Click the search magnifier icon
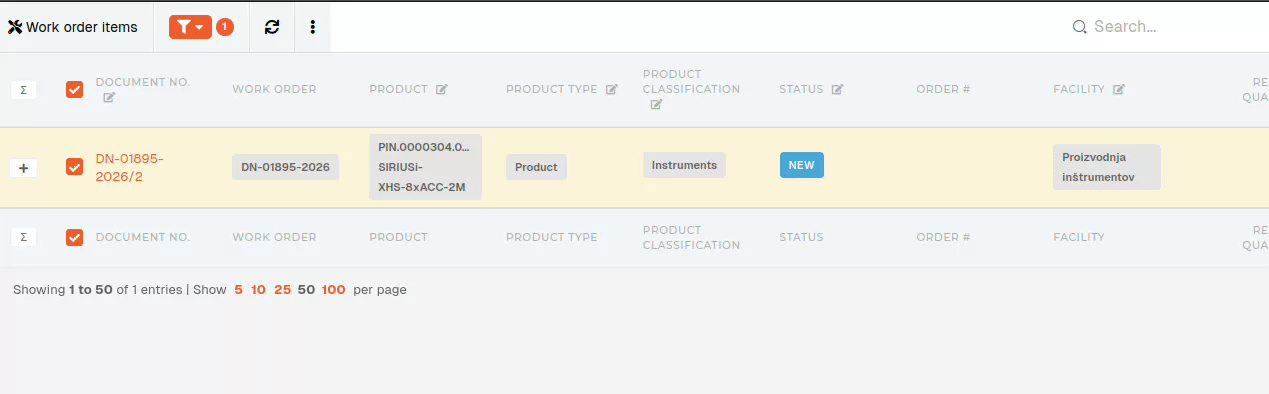 (x=1079, y=27)
